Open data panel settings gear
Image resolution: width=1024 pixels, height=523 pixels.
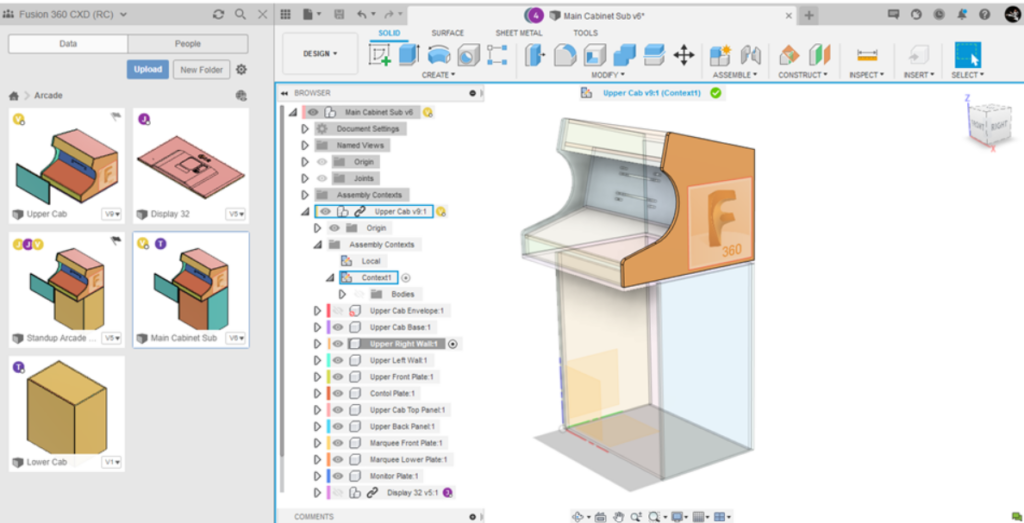[x=241, y=69]
